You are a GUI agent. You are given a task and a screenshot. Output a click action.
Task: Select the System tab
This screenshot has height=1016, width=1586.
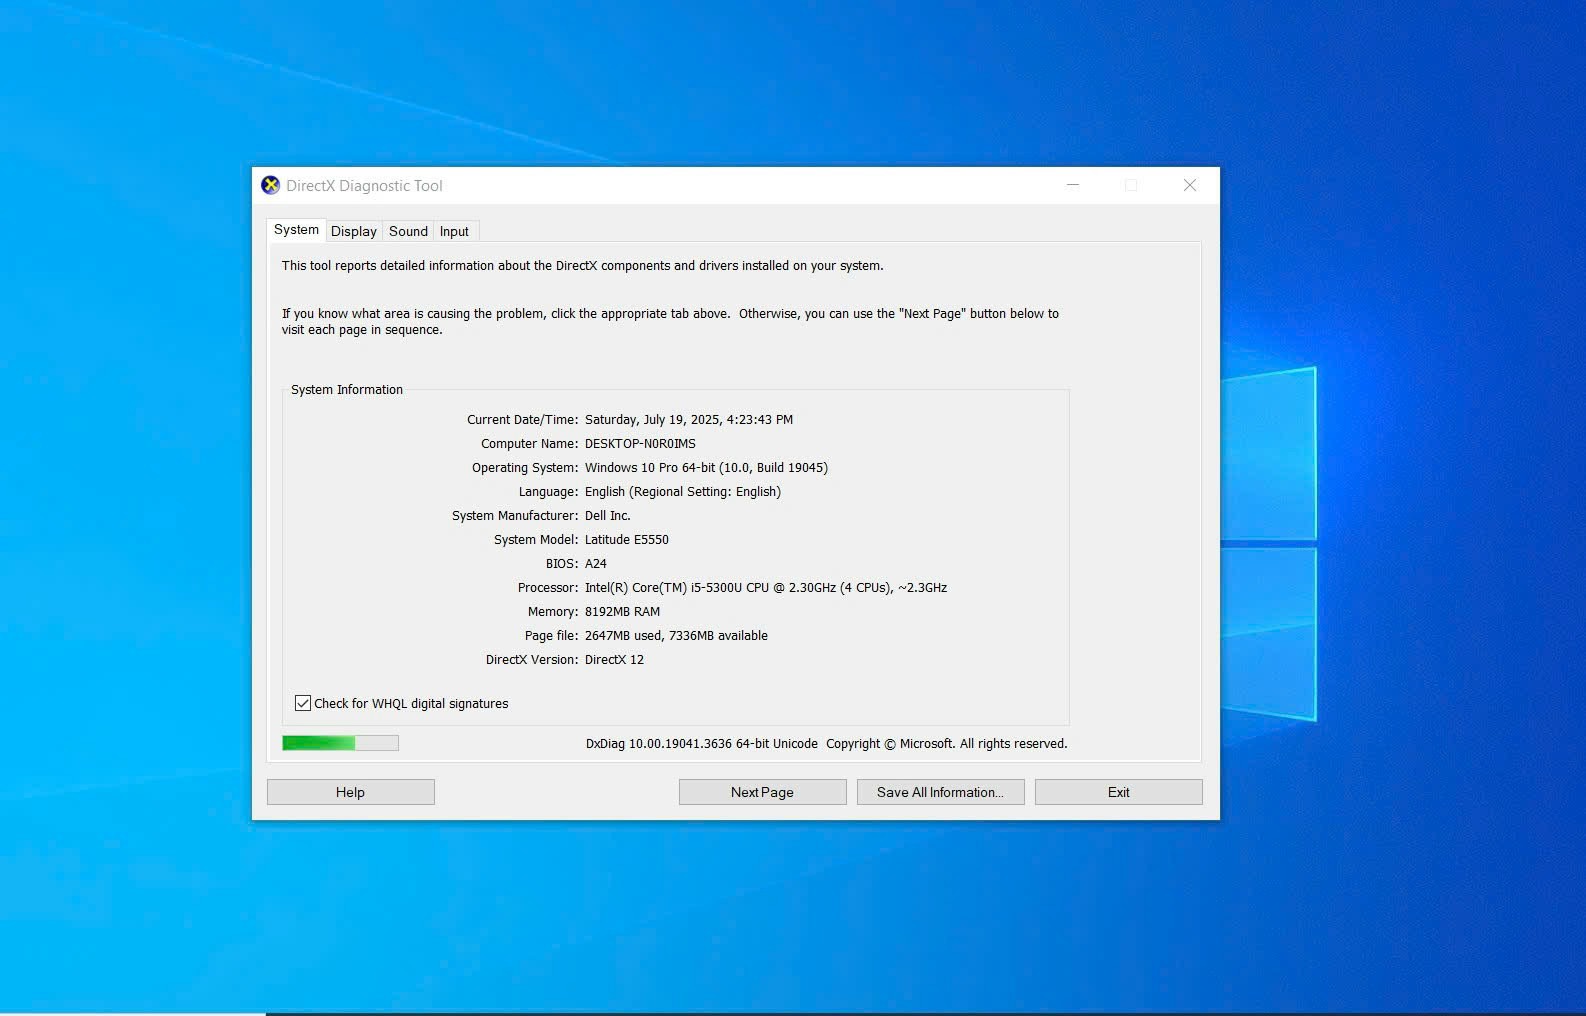click(296, 230)
